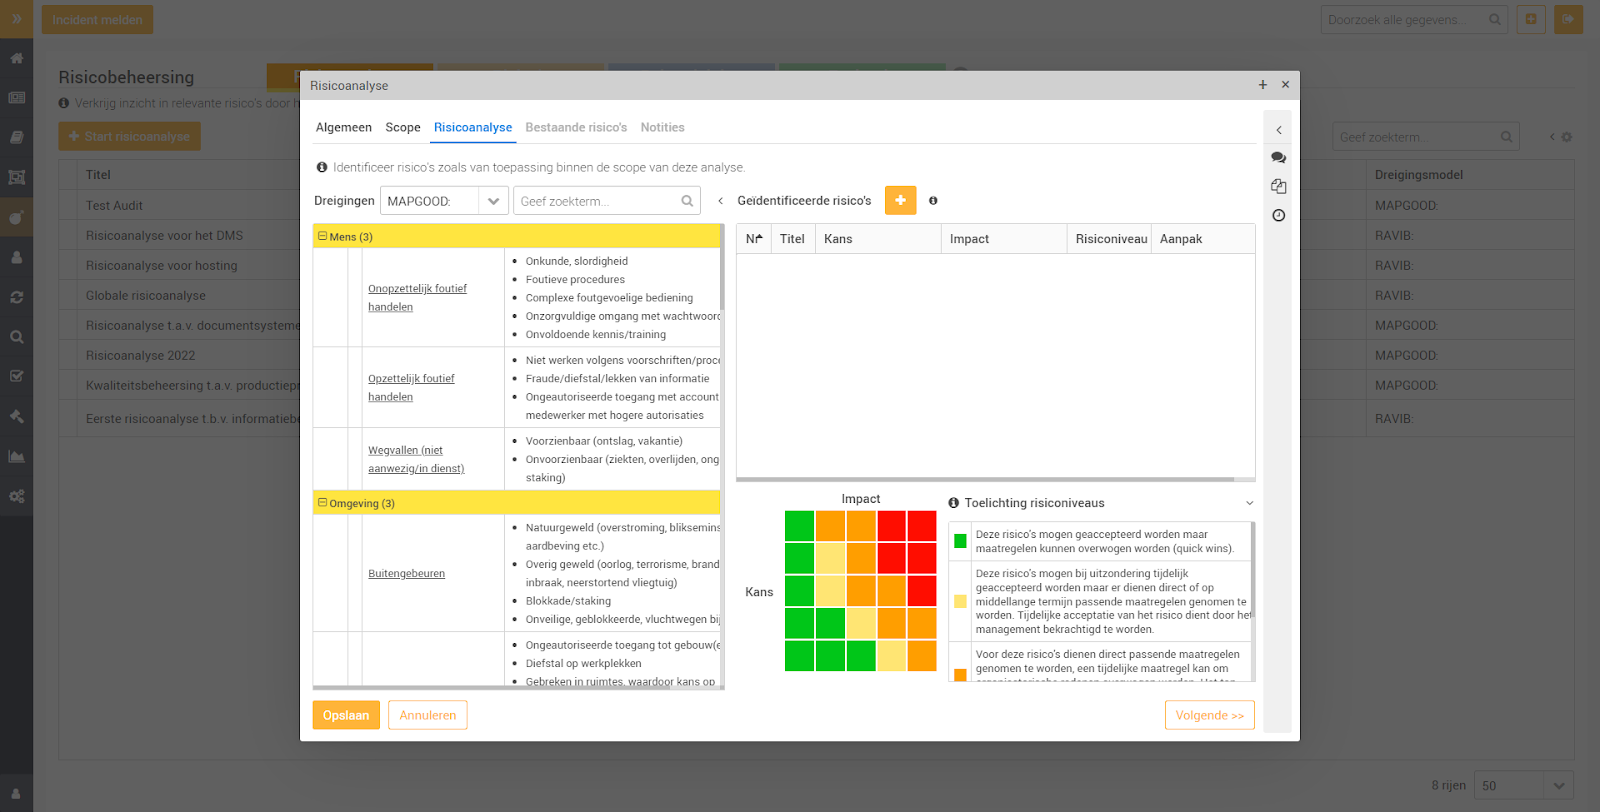
Task: Click the Volgende >> button
Action: click(1209, 715)
